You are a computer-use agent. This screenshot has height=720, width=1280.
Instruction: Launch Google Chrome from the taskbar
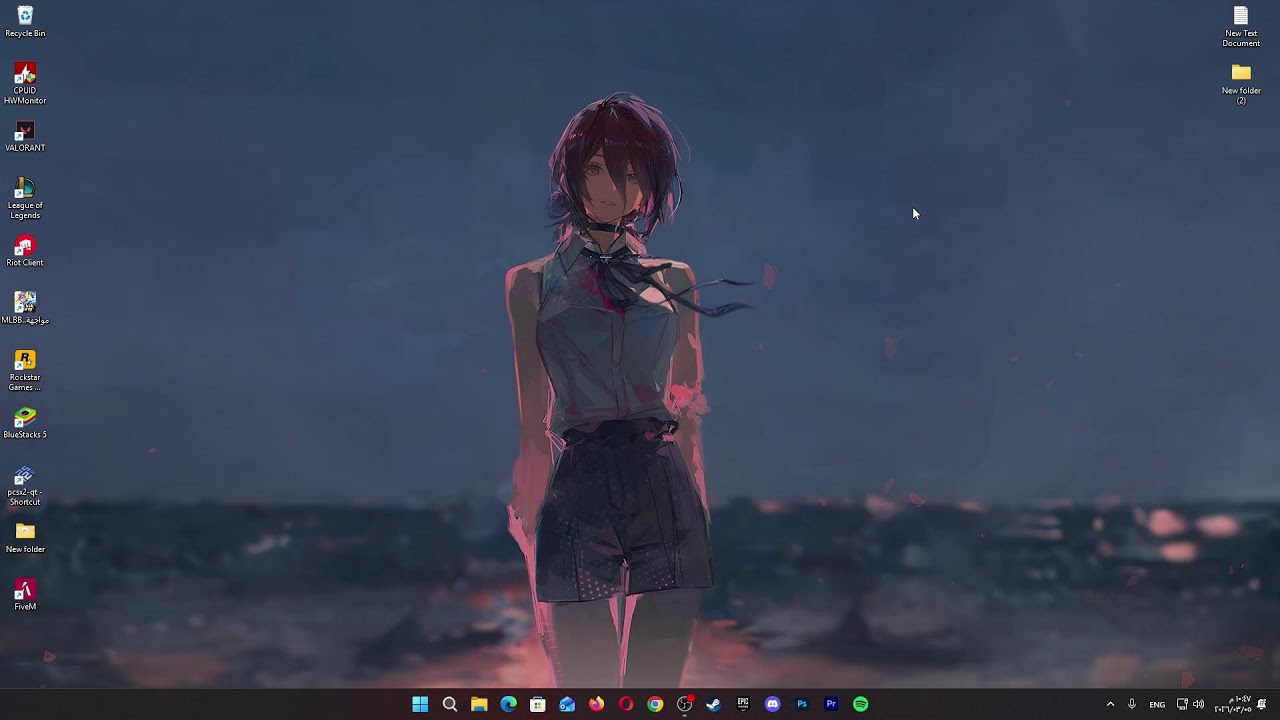(x=655, y=704)
